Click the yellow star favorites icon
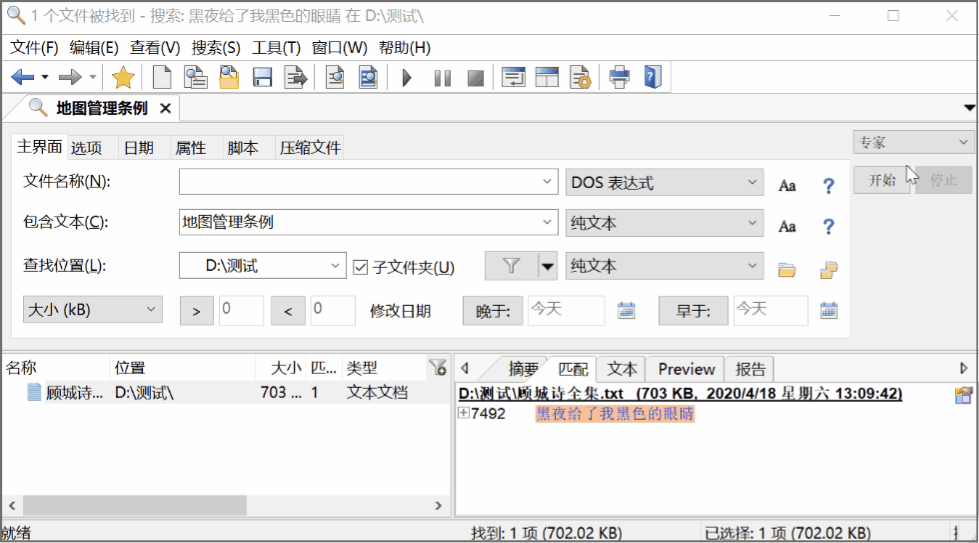This screenshot has width=979, height=543. click(123, 77)
